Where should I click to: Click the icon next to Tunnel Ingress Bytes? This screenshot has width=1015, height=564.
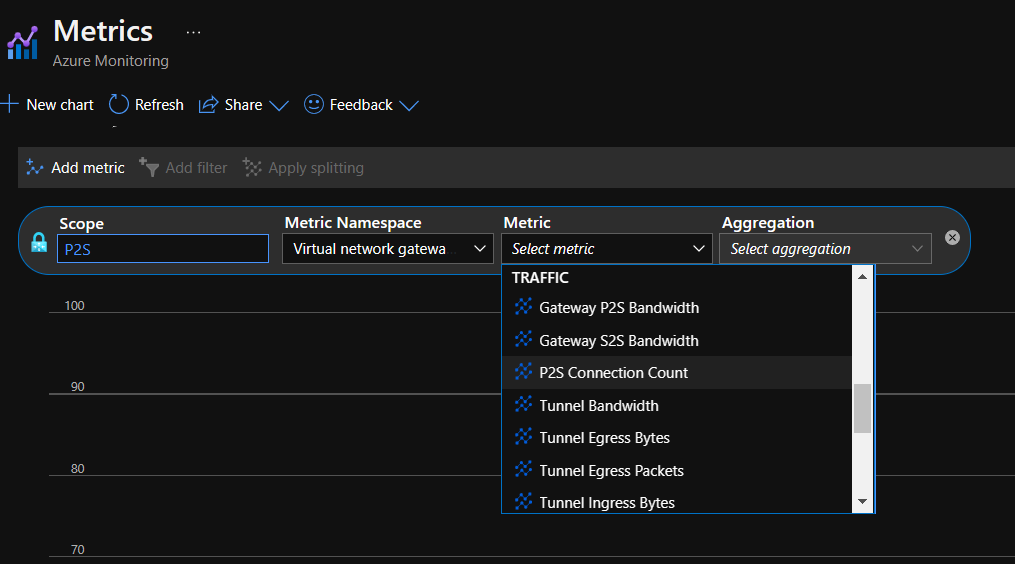[x=523, y=502]
